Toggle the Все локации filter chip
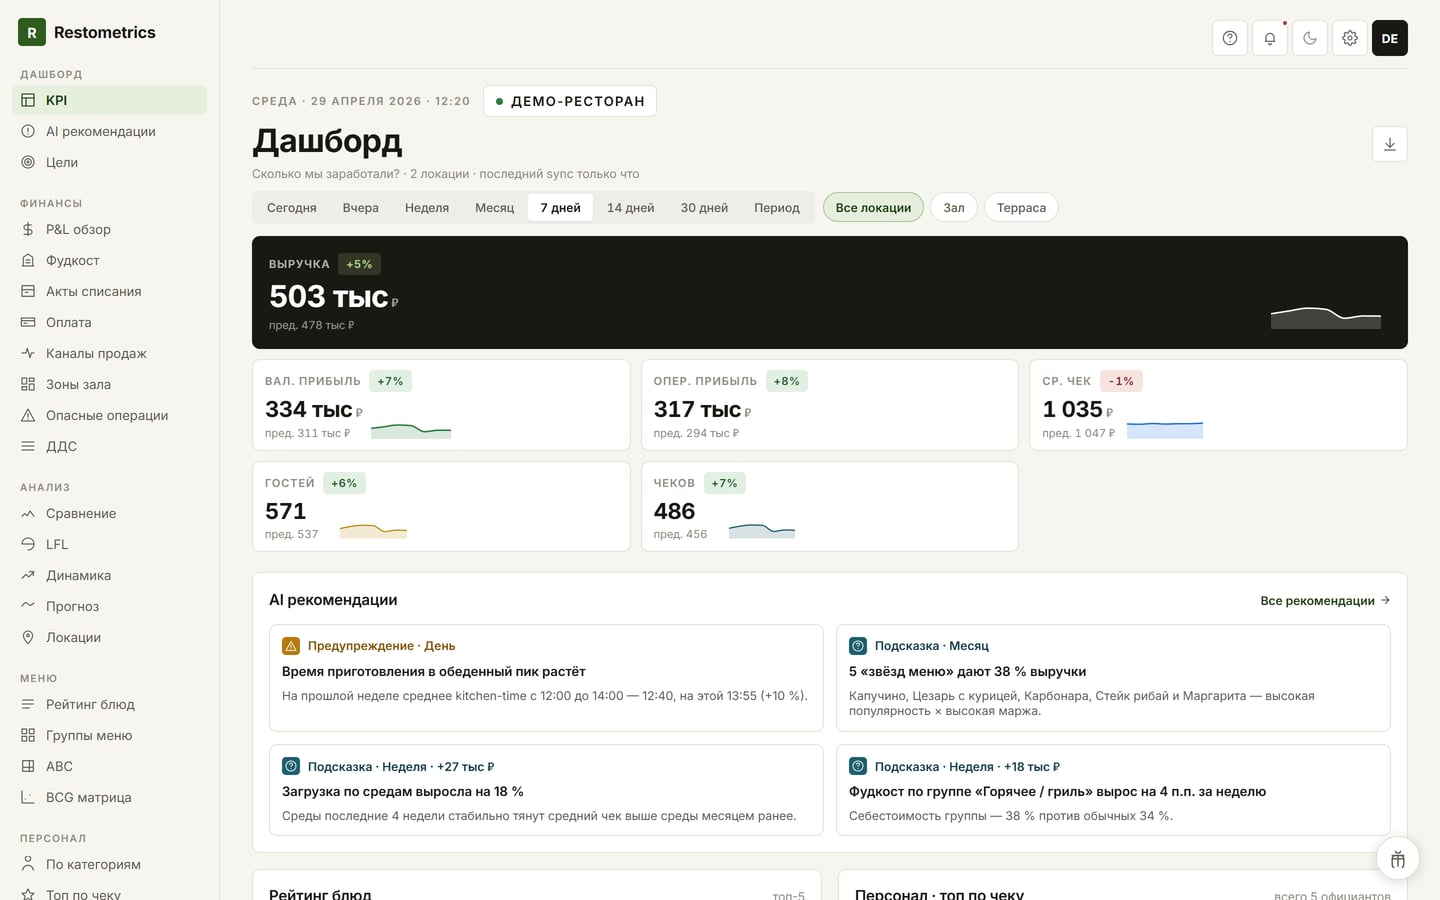This screenshot has height=900, width=1440. coord(873,208)
